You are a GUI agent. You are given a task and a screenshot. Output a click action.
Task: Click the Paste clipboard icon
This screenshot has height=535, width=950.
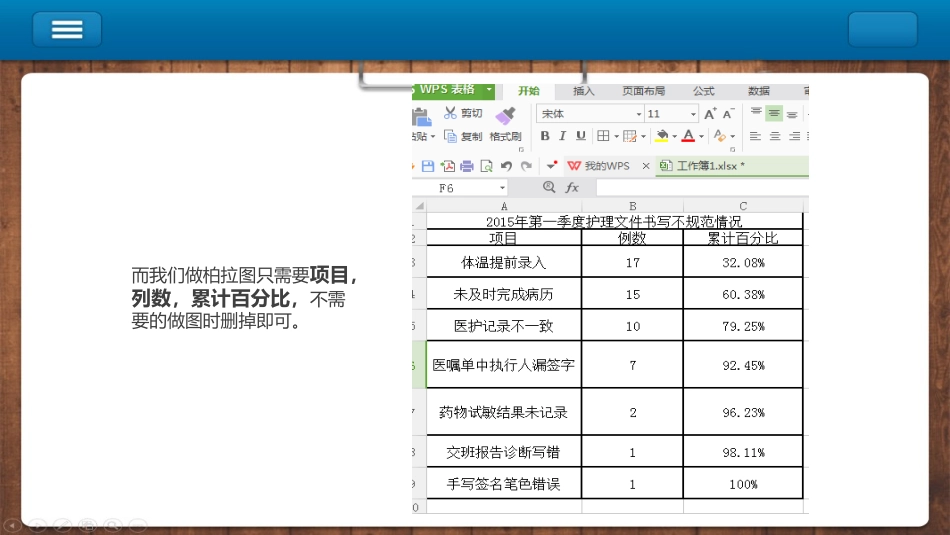click(x=421, y=116)
